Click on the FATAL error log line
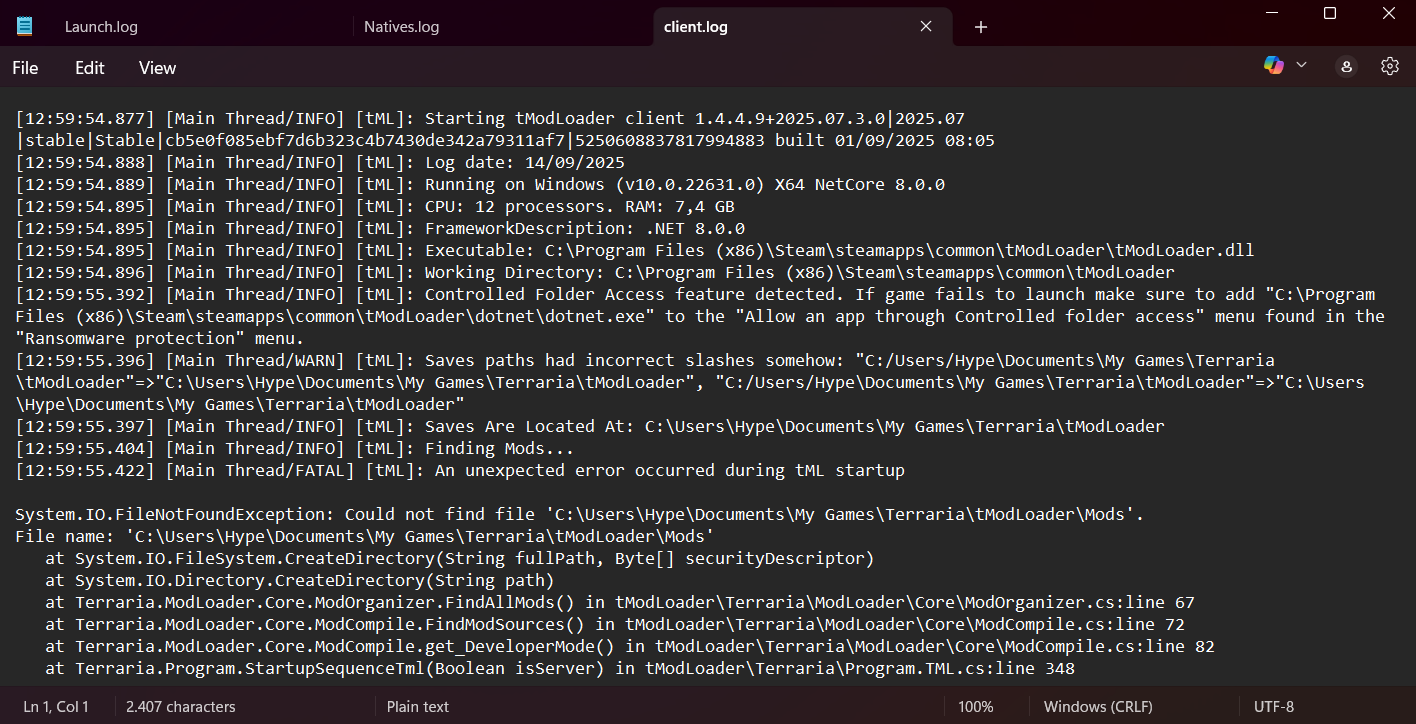Viewport: 1416px width, 724px height. pos(460,470)
